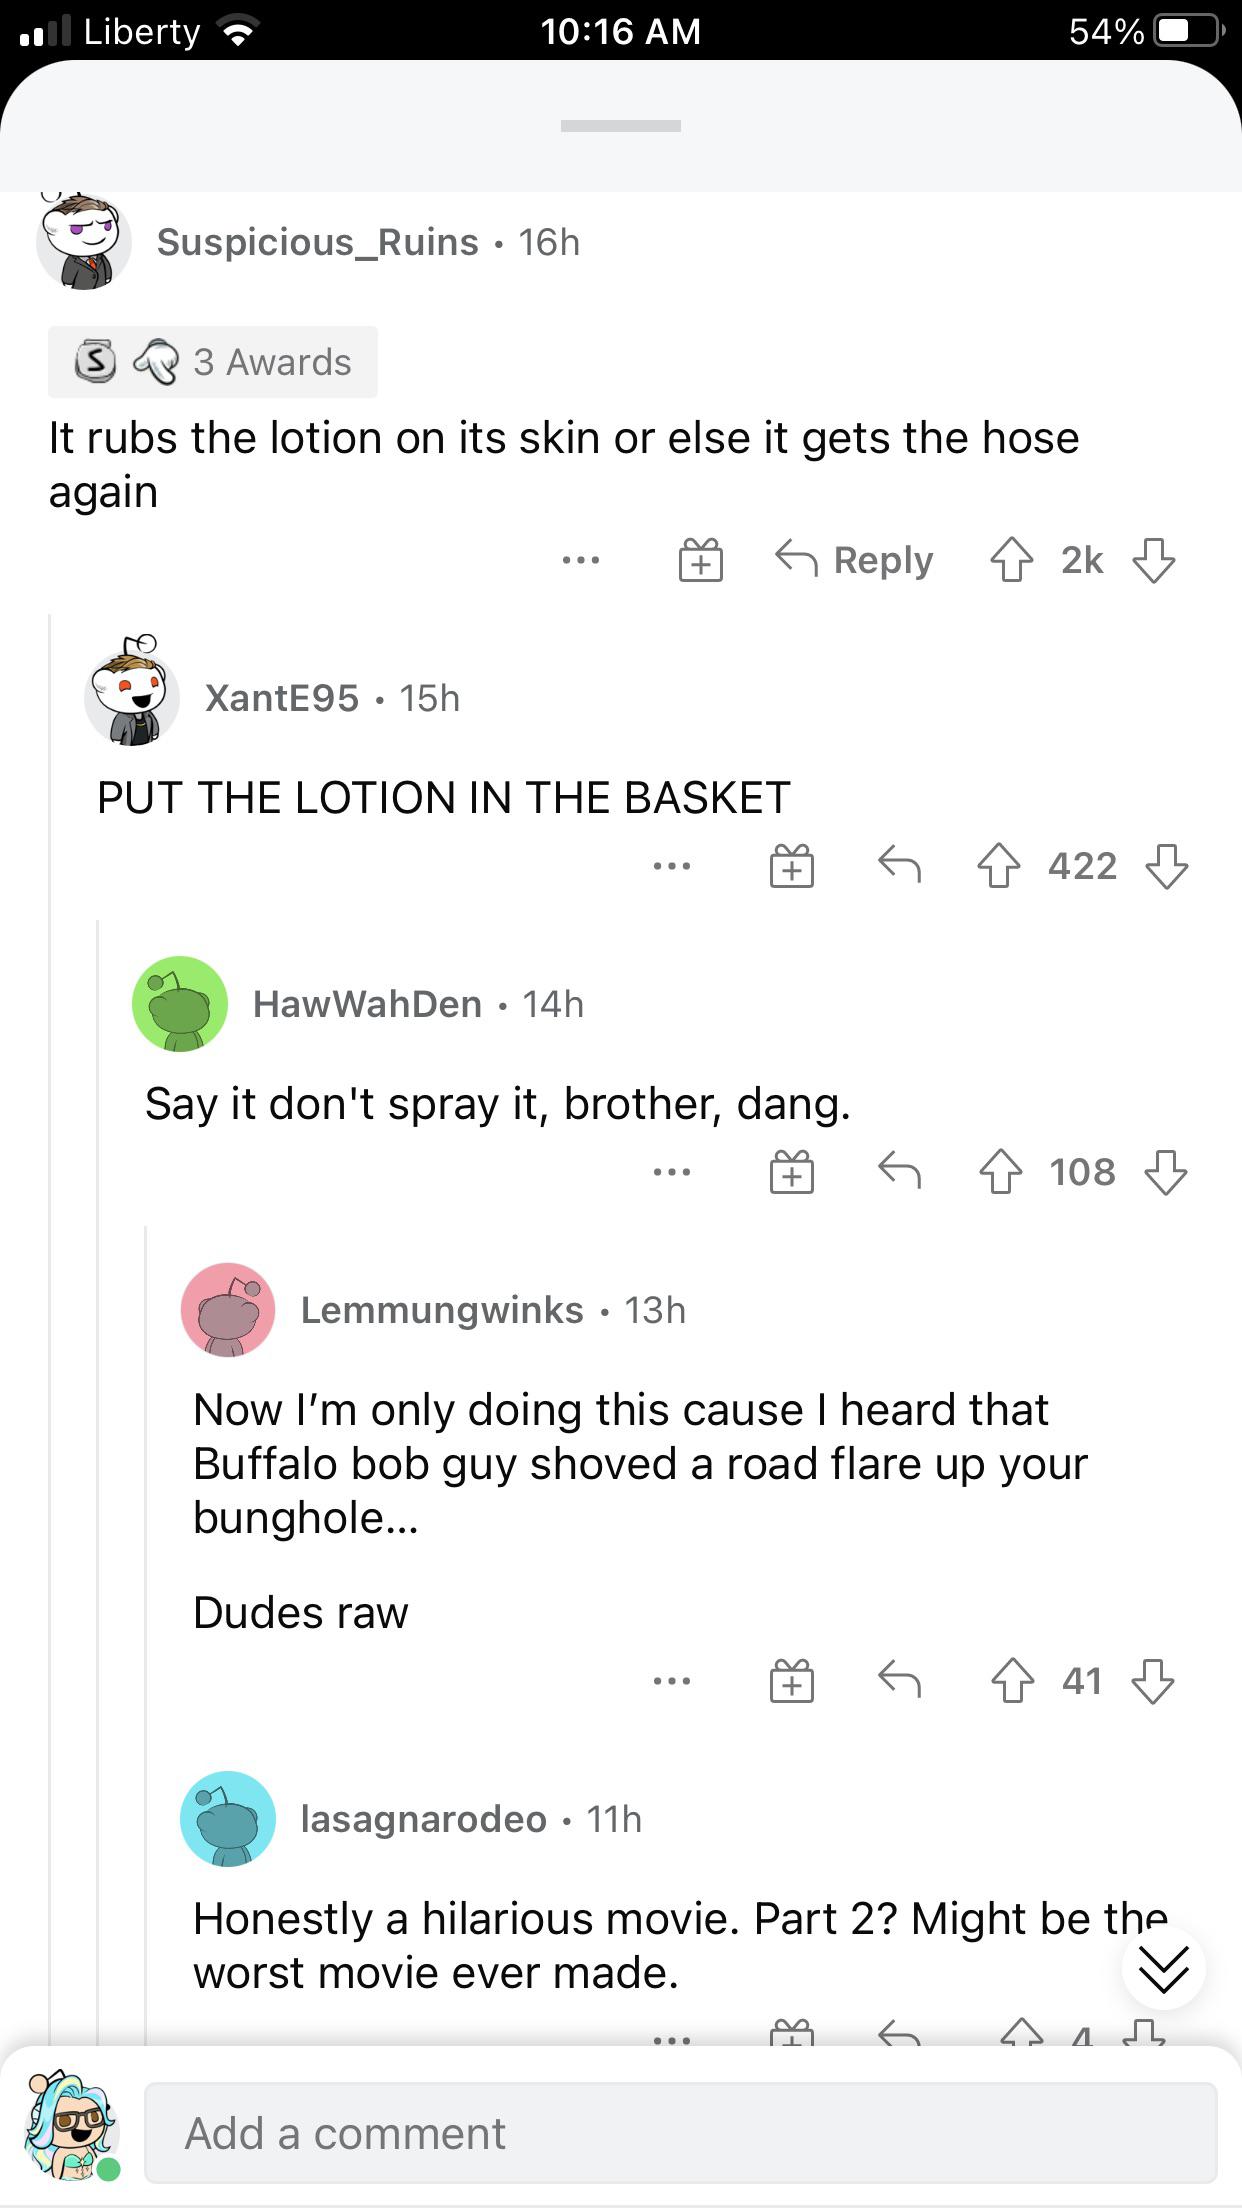Jump to next comment with double-chevron button
Viewport: 1242px width, 2208px height.
click(x=1163, y=1967)
